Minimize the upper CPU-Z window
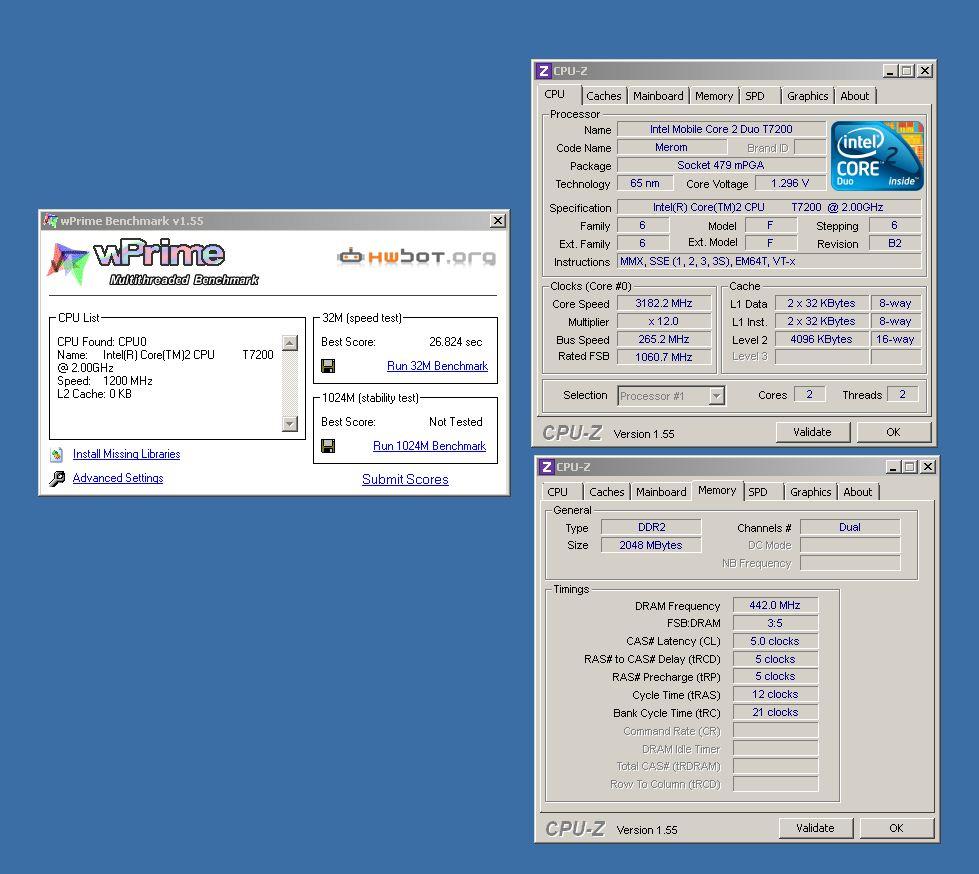 tap(890, 71)
